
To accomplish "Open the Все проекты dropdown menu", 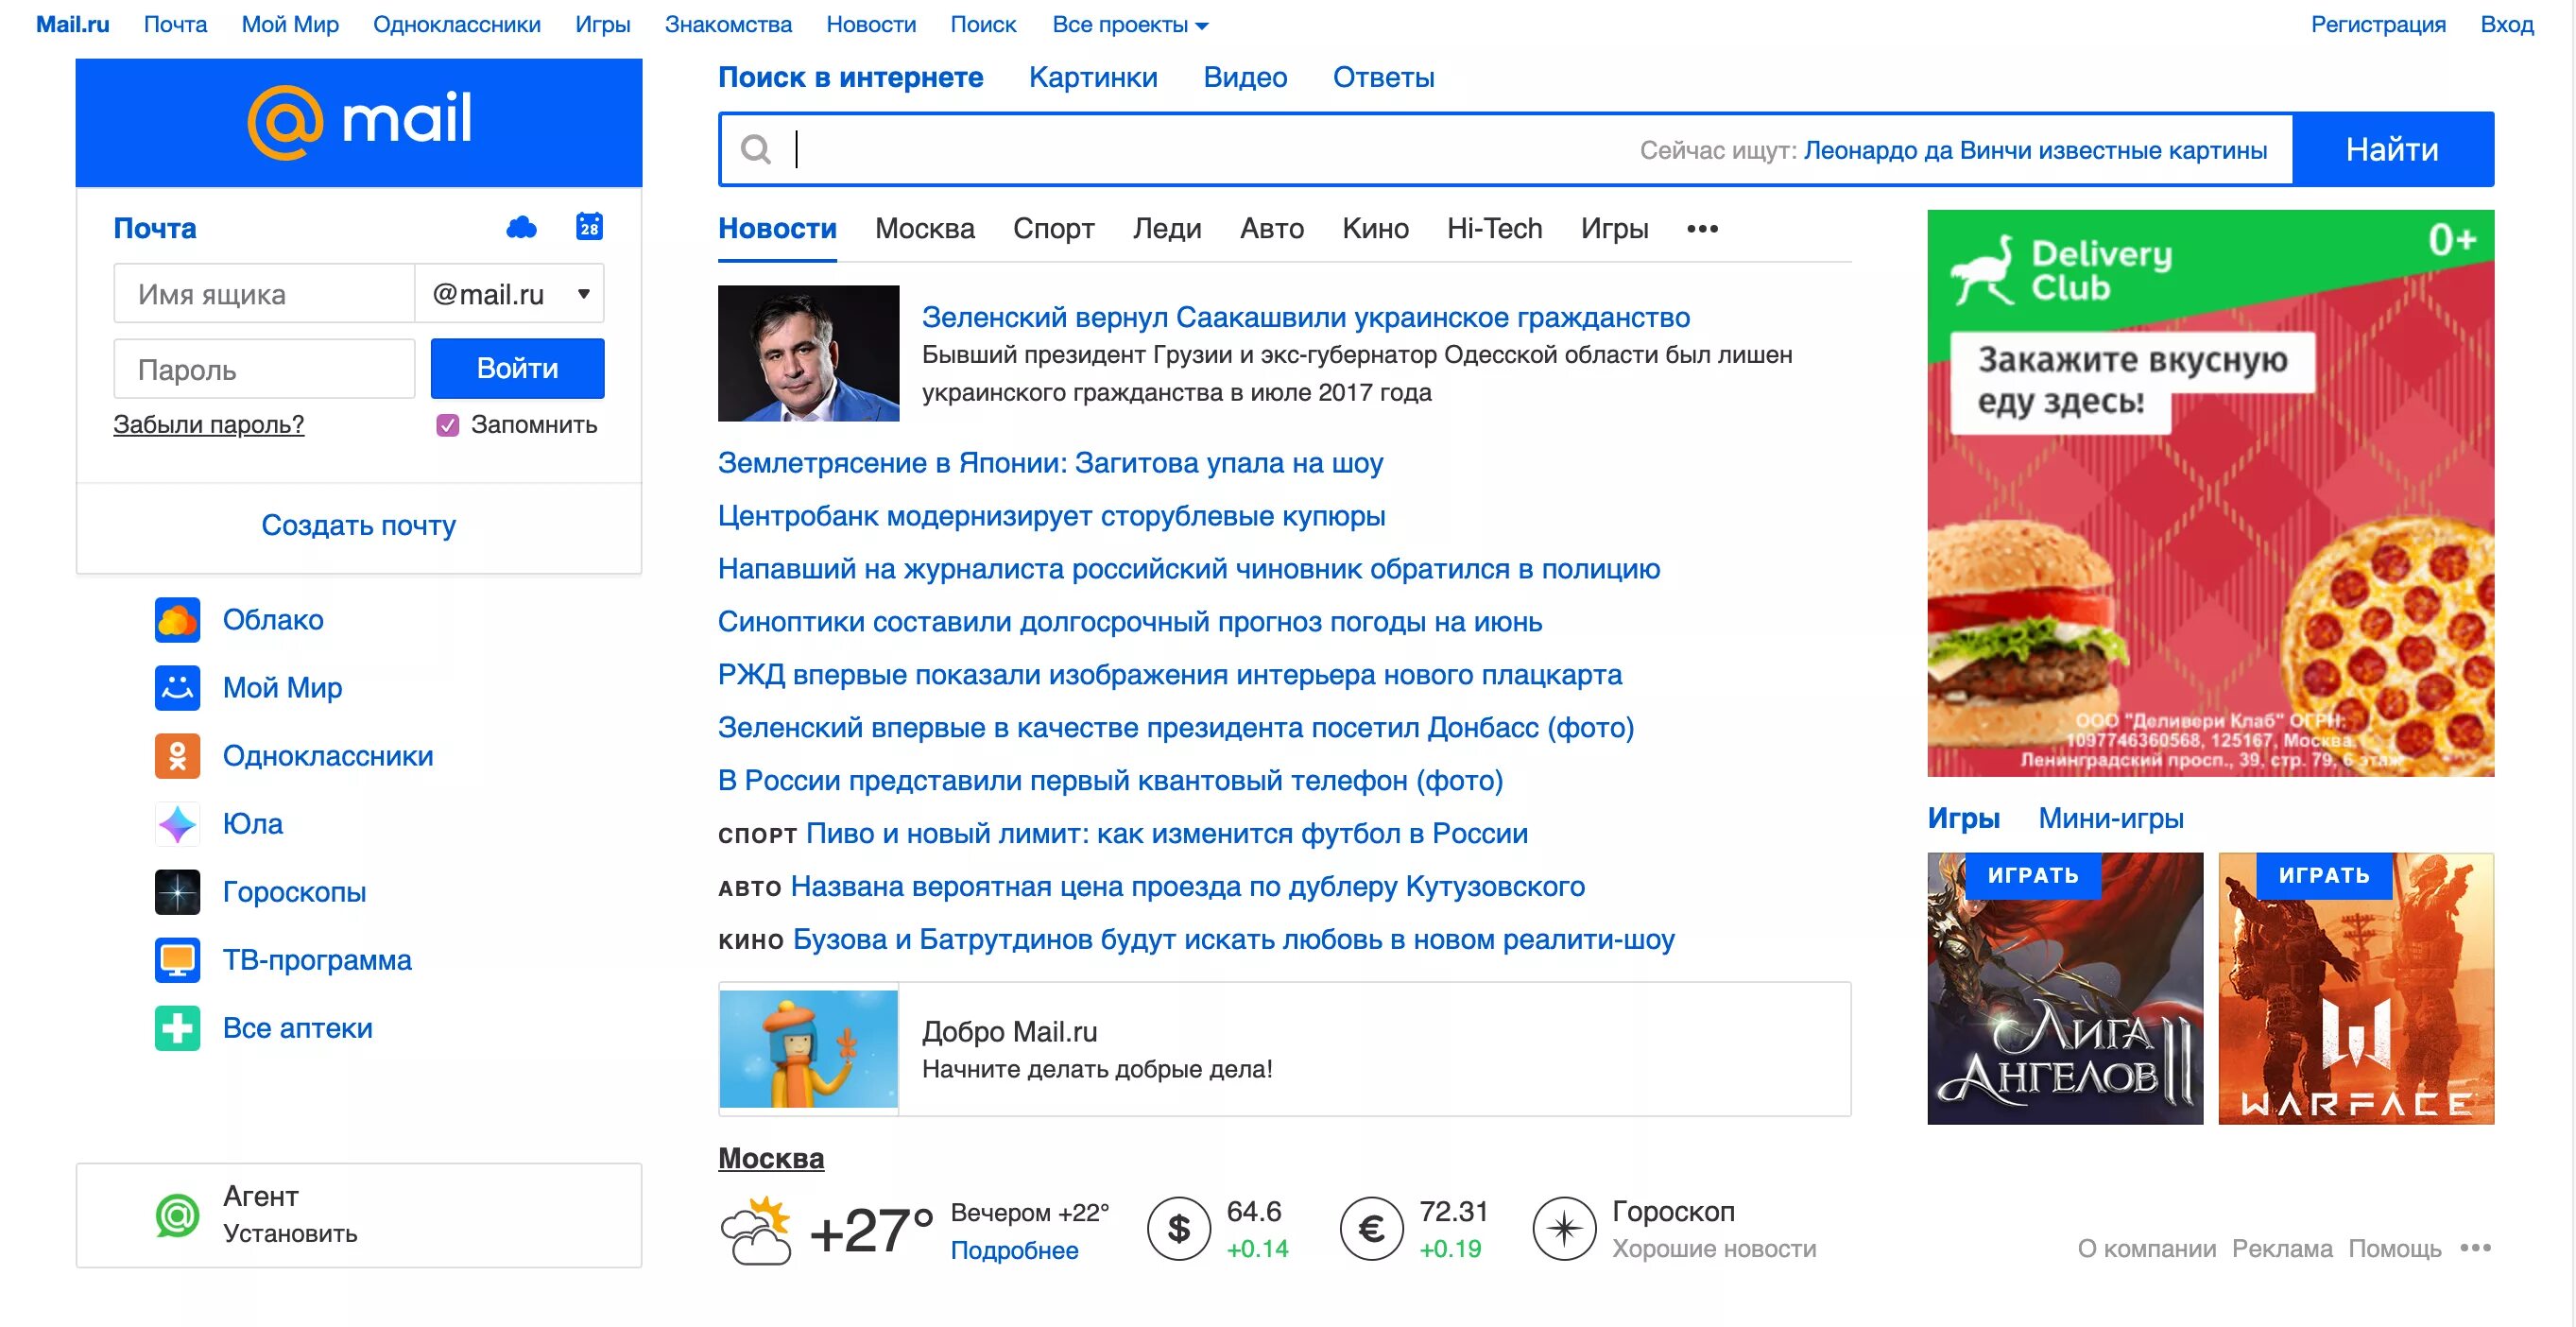I will (x=1129, y=25).
